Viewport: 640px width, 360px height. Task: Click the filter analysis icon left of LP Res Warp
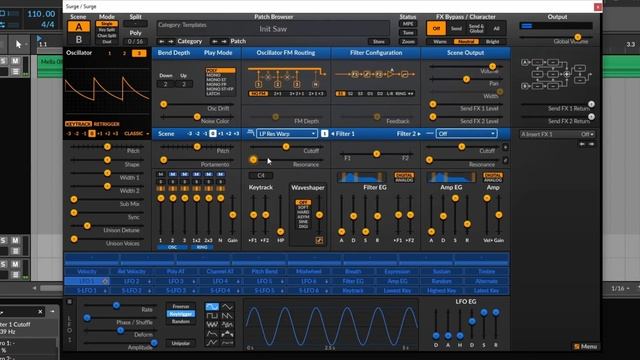(x=251, y=133)
